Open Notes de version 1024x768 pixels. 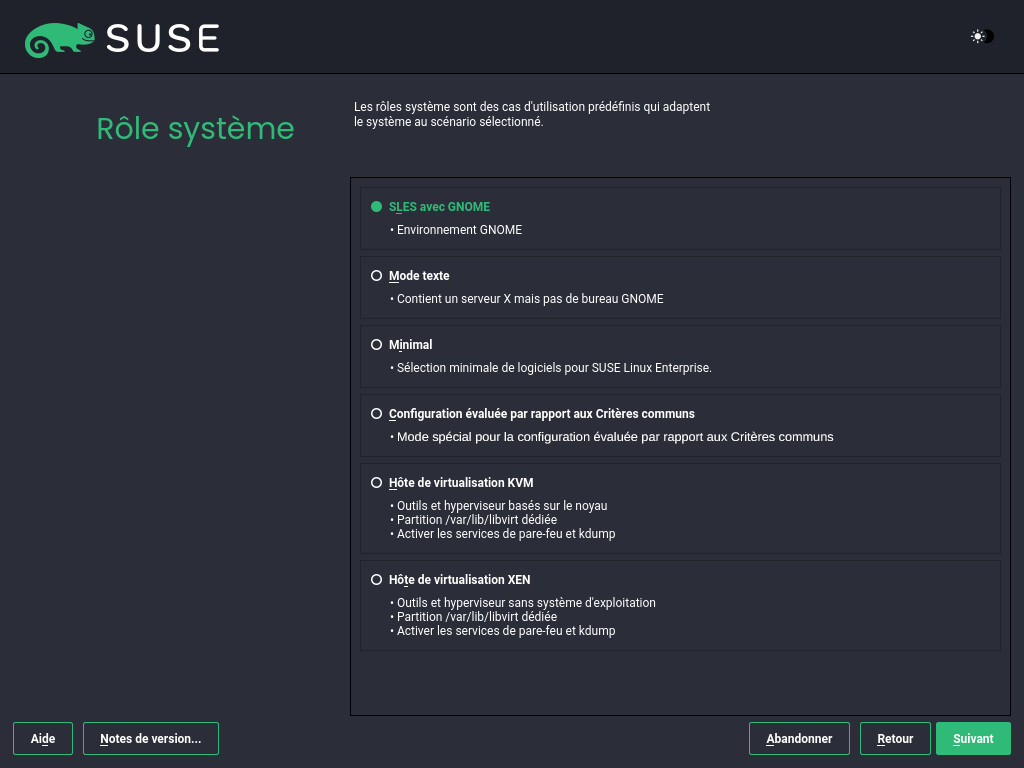coord(151,739)
